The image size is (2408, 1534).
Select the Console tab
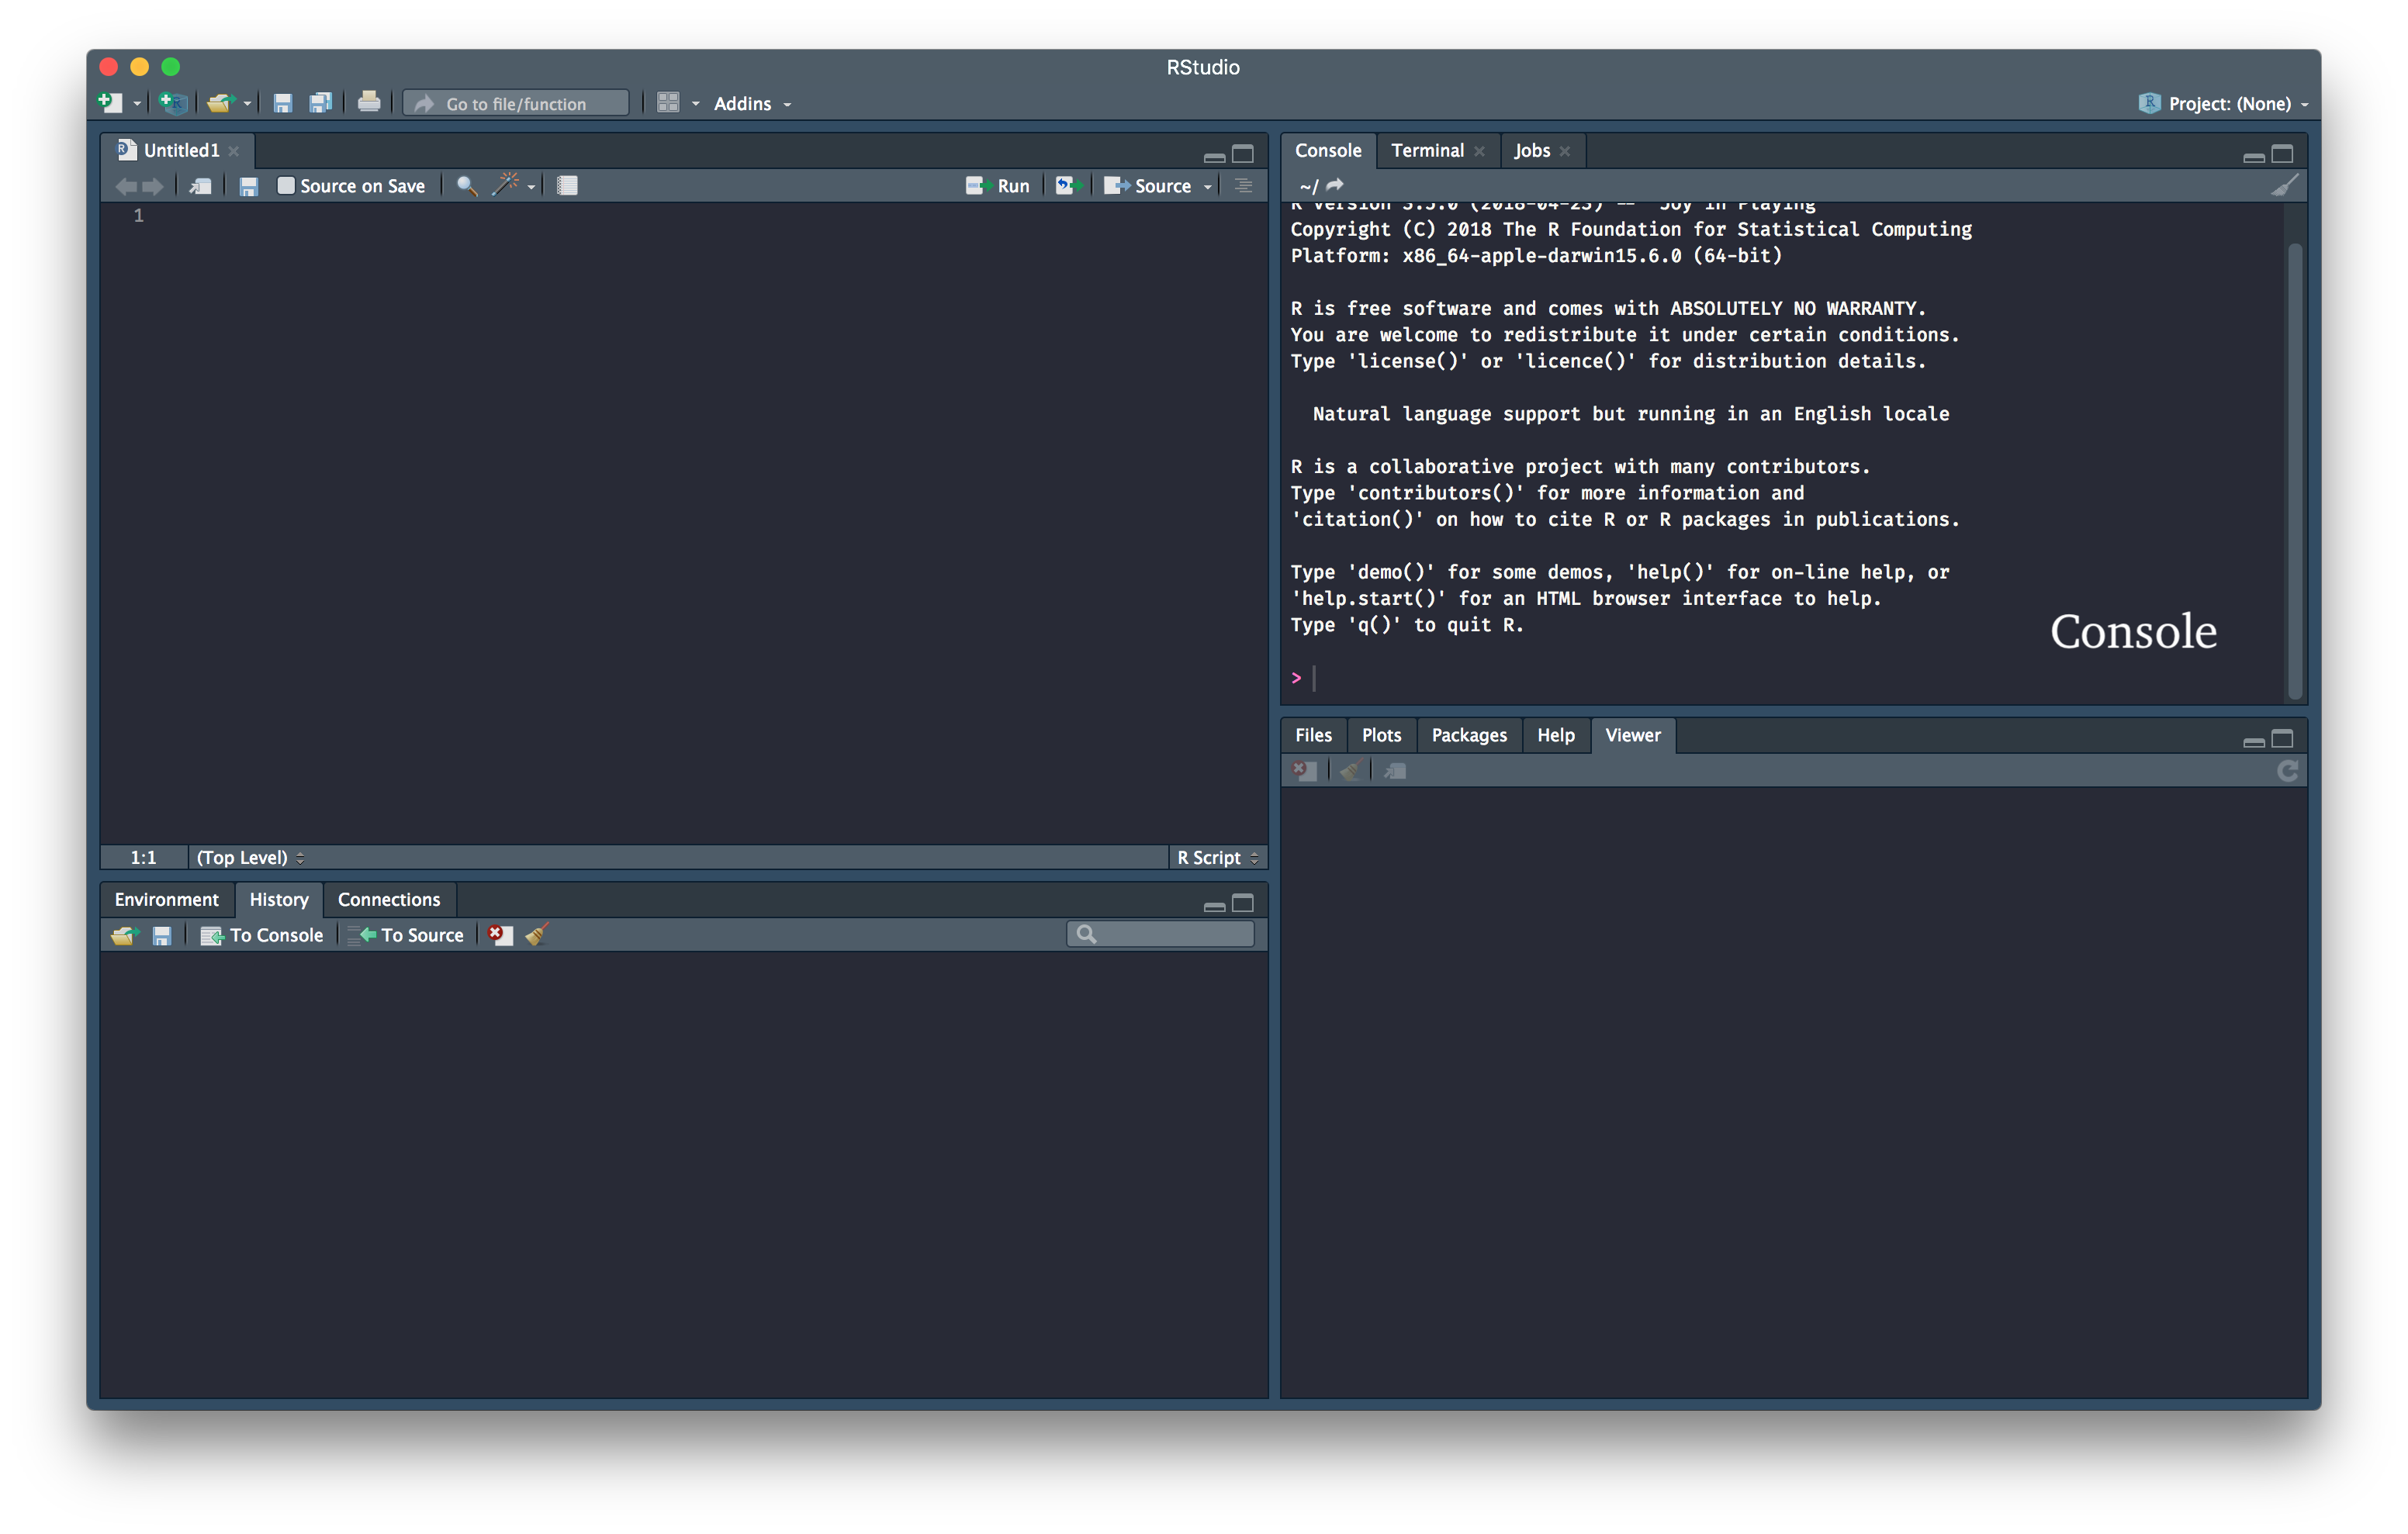pyautogui.click(x=1328, y=150)
